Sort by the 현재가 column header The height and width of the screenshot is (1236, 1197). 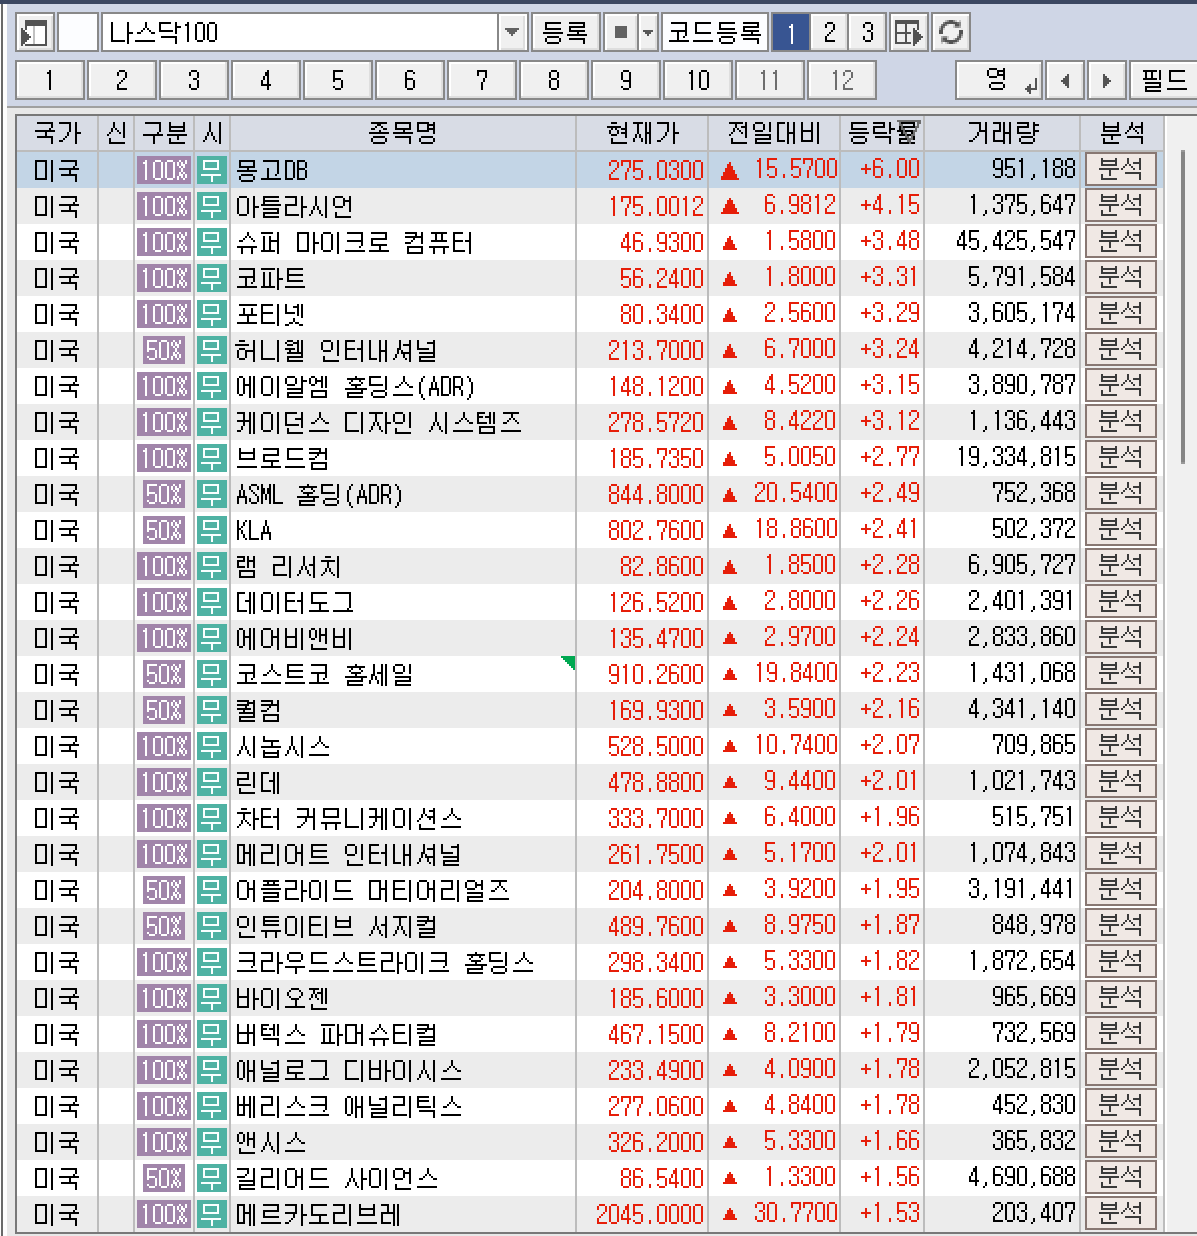[x=642, y=132]
